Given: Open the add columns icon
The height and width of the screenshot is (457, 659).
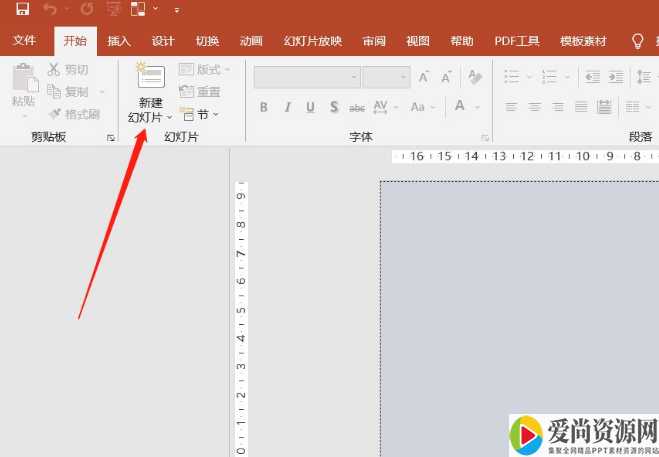Looking at the screenshot, I should click(x=633, y=107).
